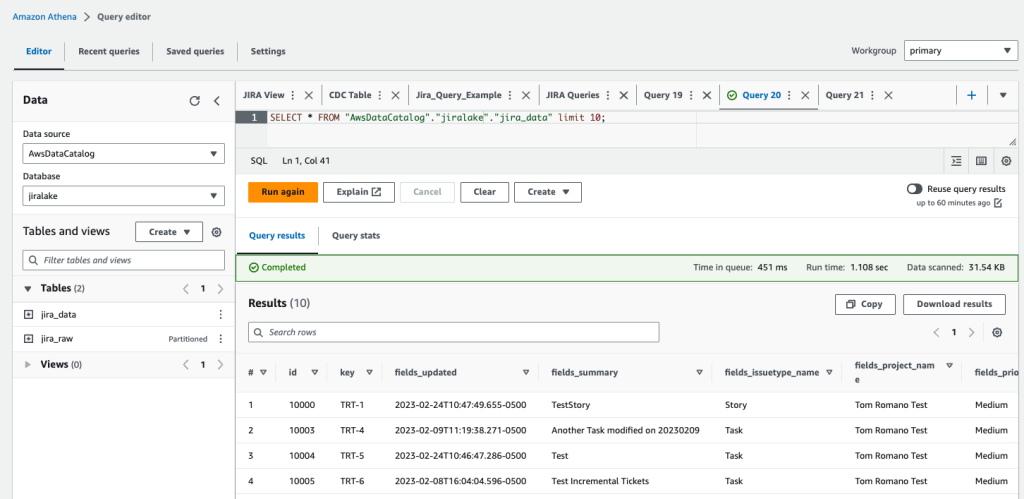The width and height of the screenshot is (1024, 499).
Task: Open the JIRA Queries tab options menu
Action: [607, 95]
